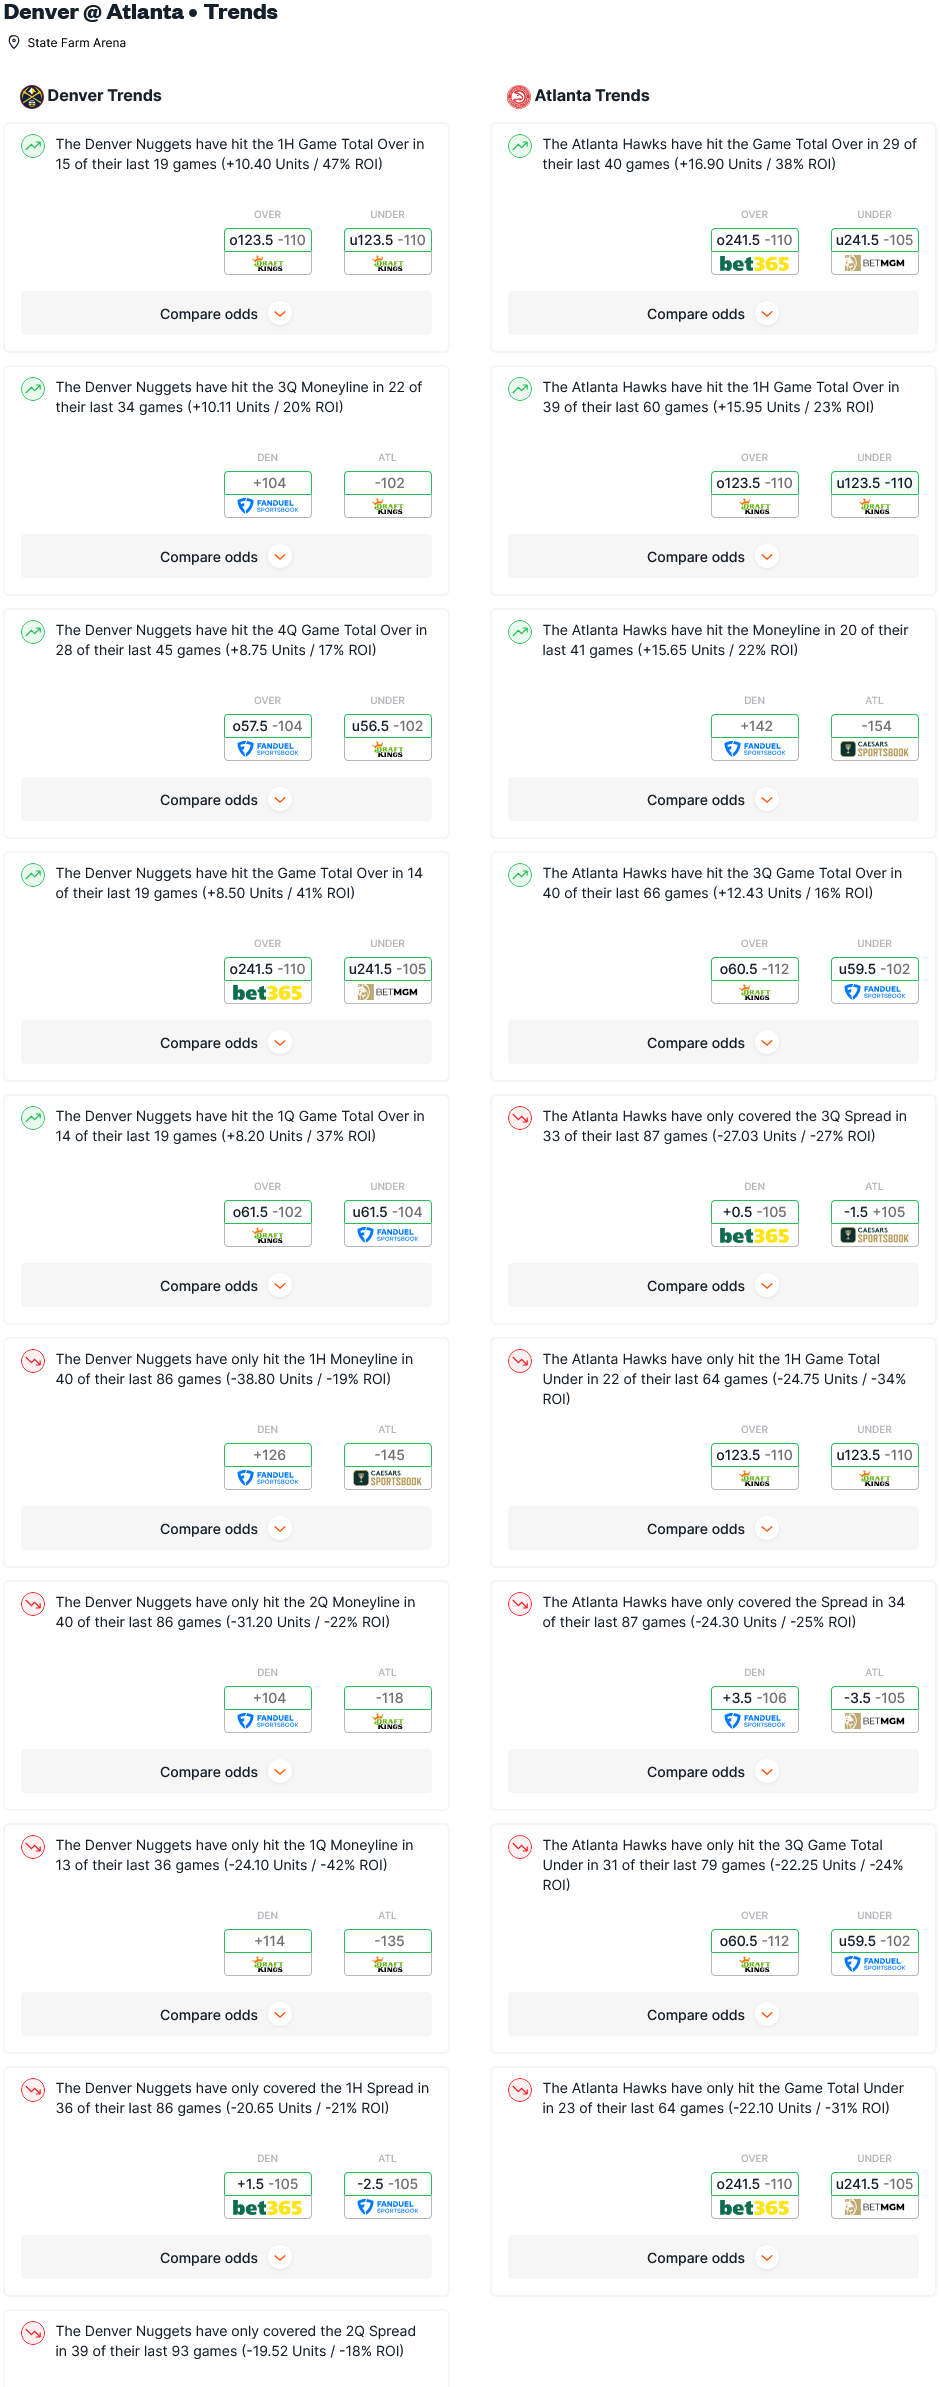This screenshot has height=2387, width=940.
Task: Click the Denver Nuggets team logo icon
Action: 32,96
